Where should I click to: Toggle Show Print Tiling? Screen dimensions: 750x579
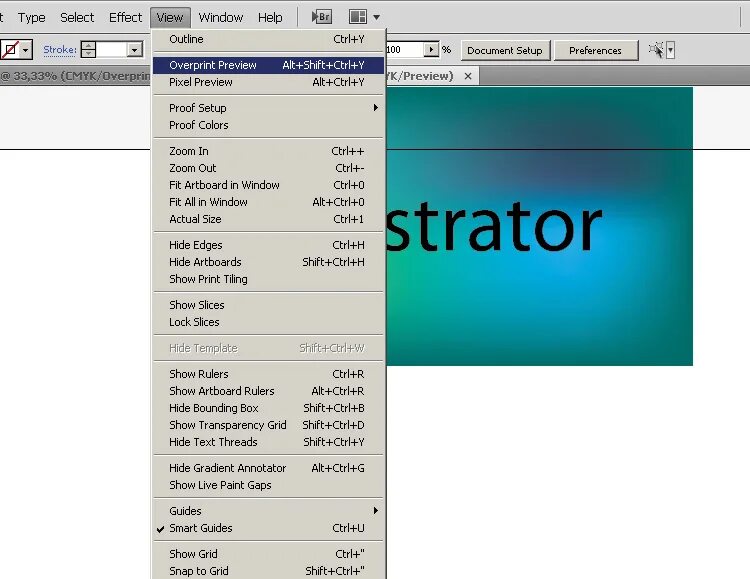click(268, 279)
